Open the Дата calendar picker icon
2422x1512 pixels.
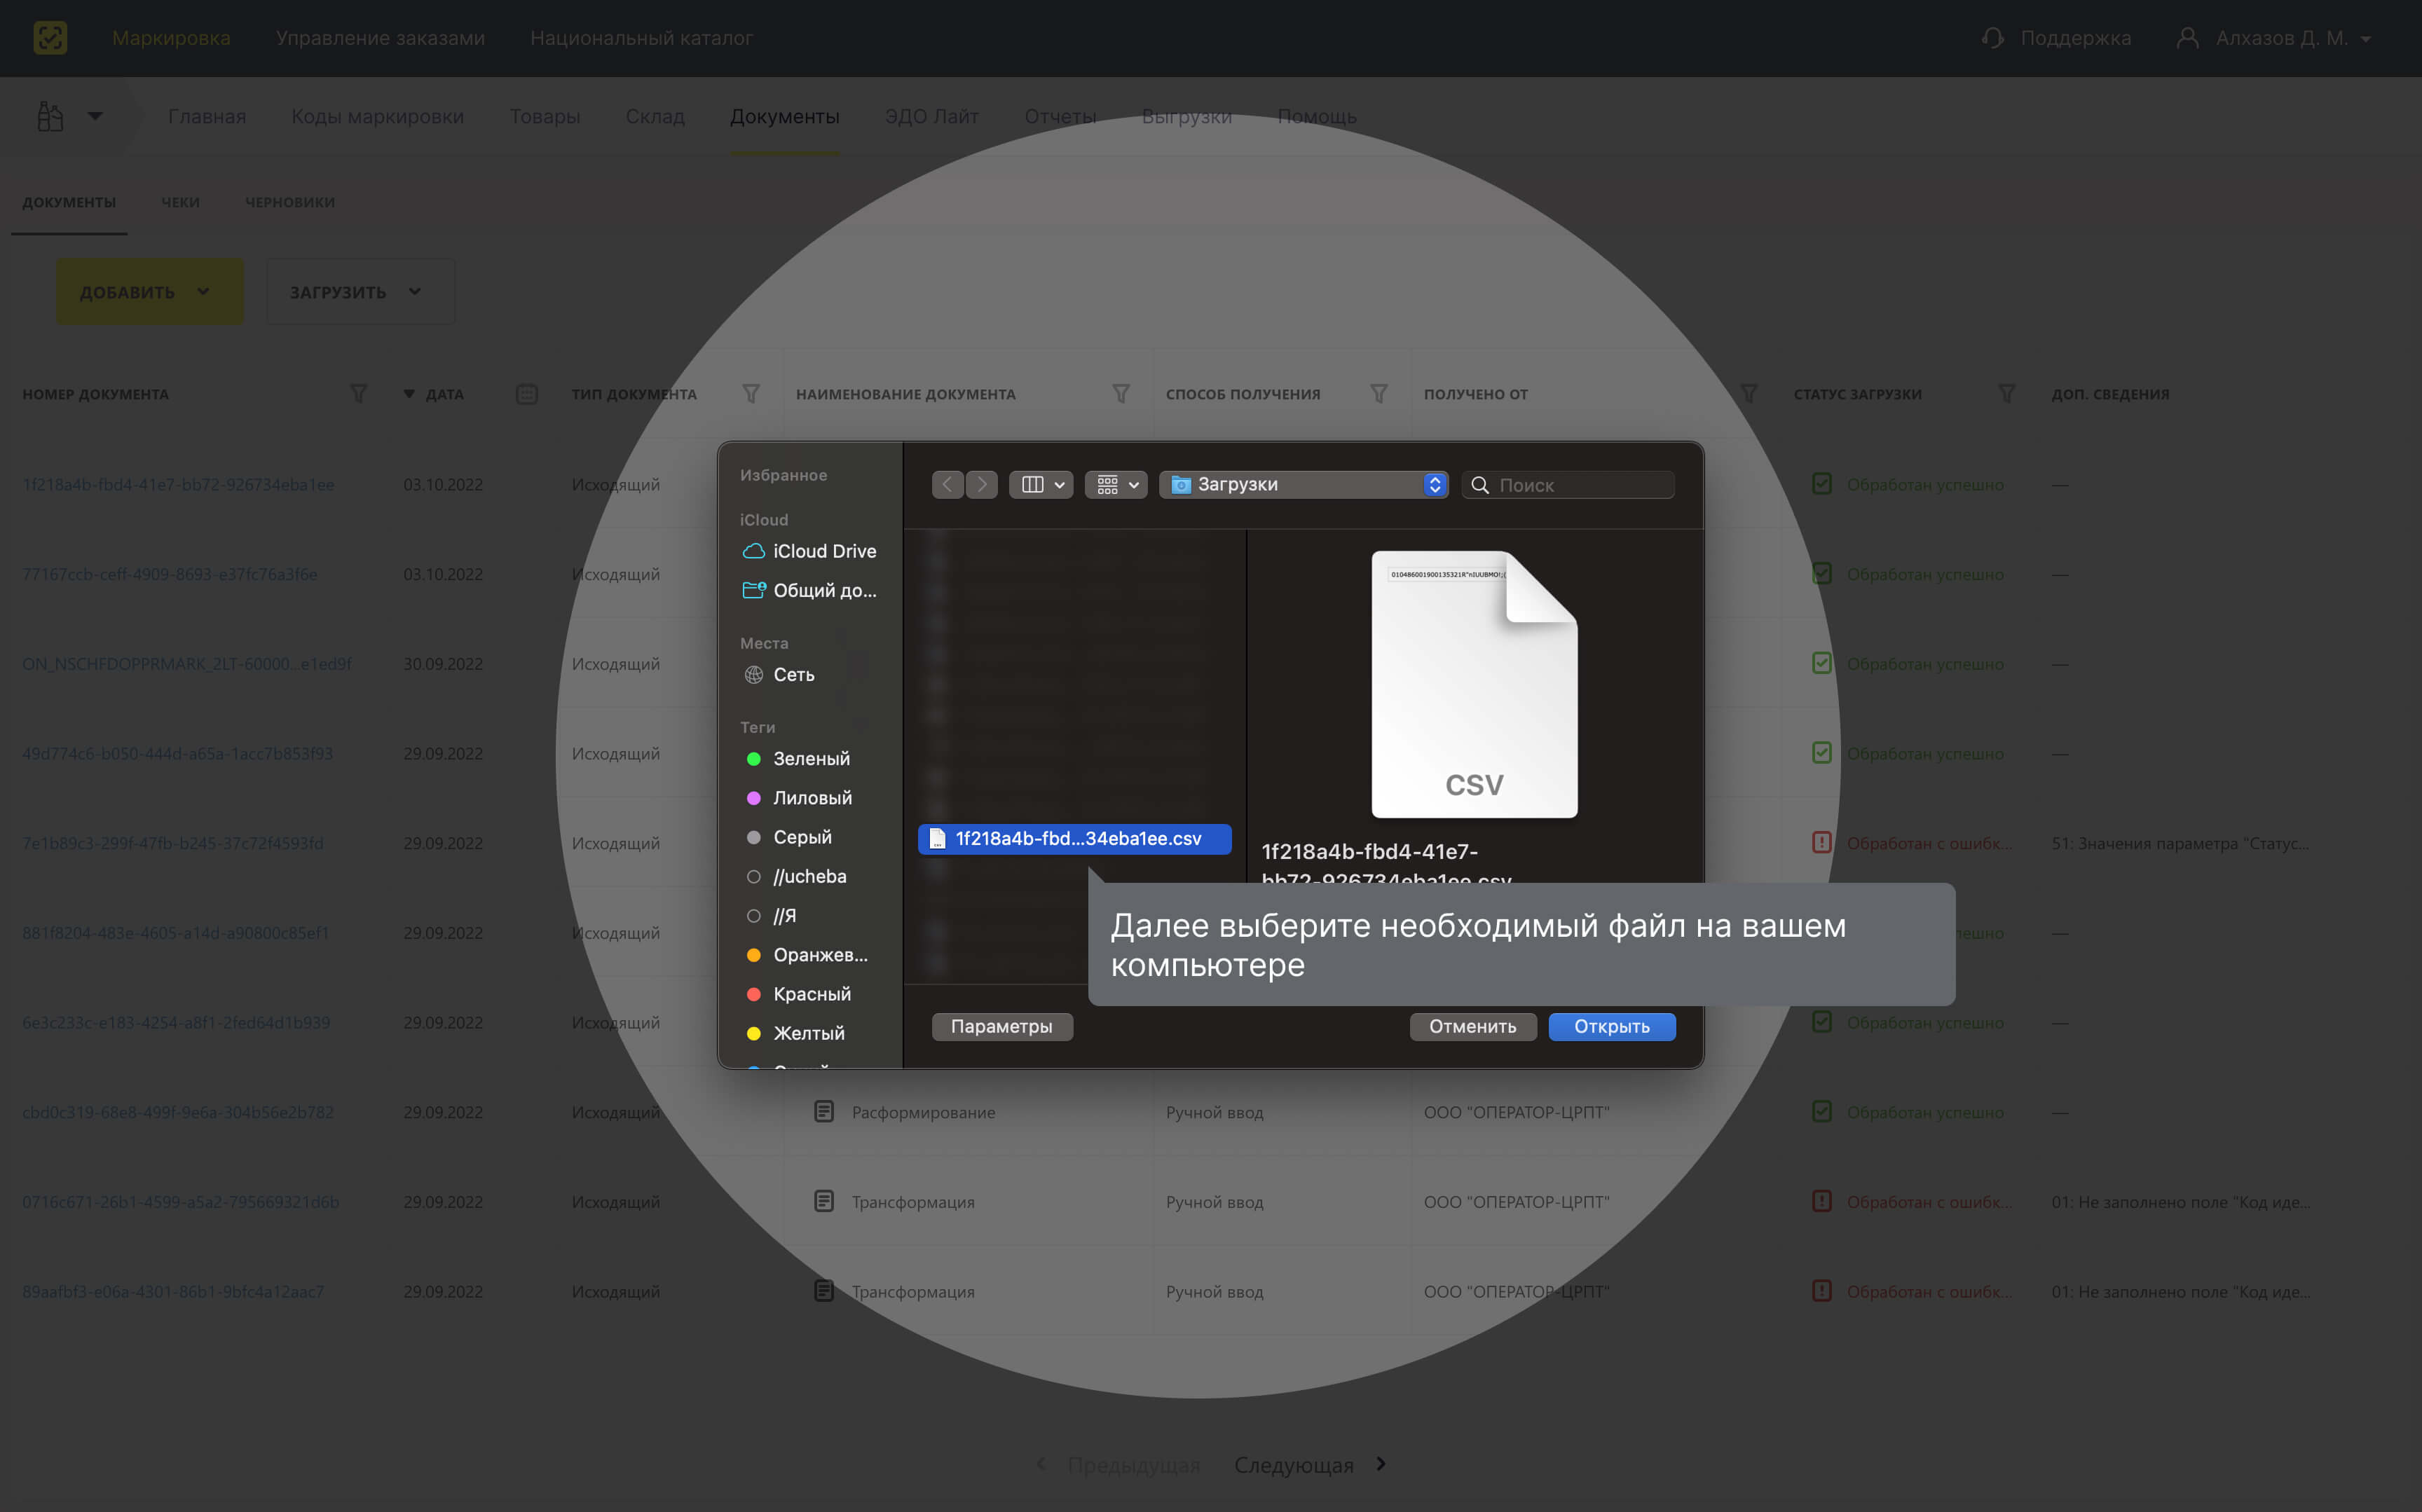point(527,394)
